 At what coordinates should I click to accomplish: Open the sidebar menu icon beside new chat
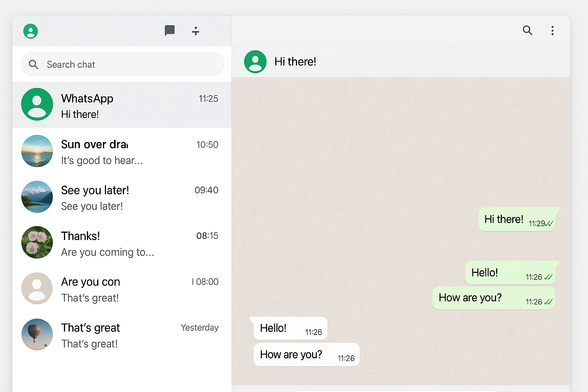[x=195, y=31]
